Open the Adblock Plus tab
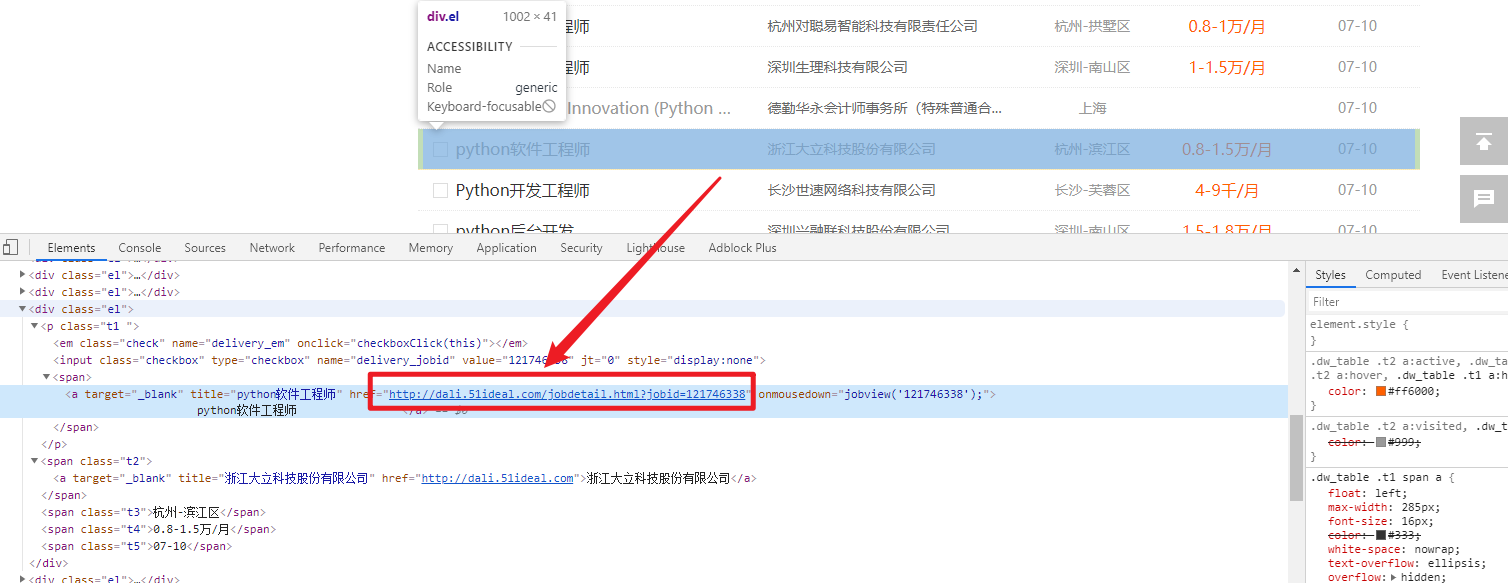This screenshot has width=1508, height=583. point(742,248)
